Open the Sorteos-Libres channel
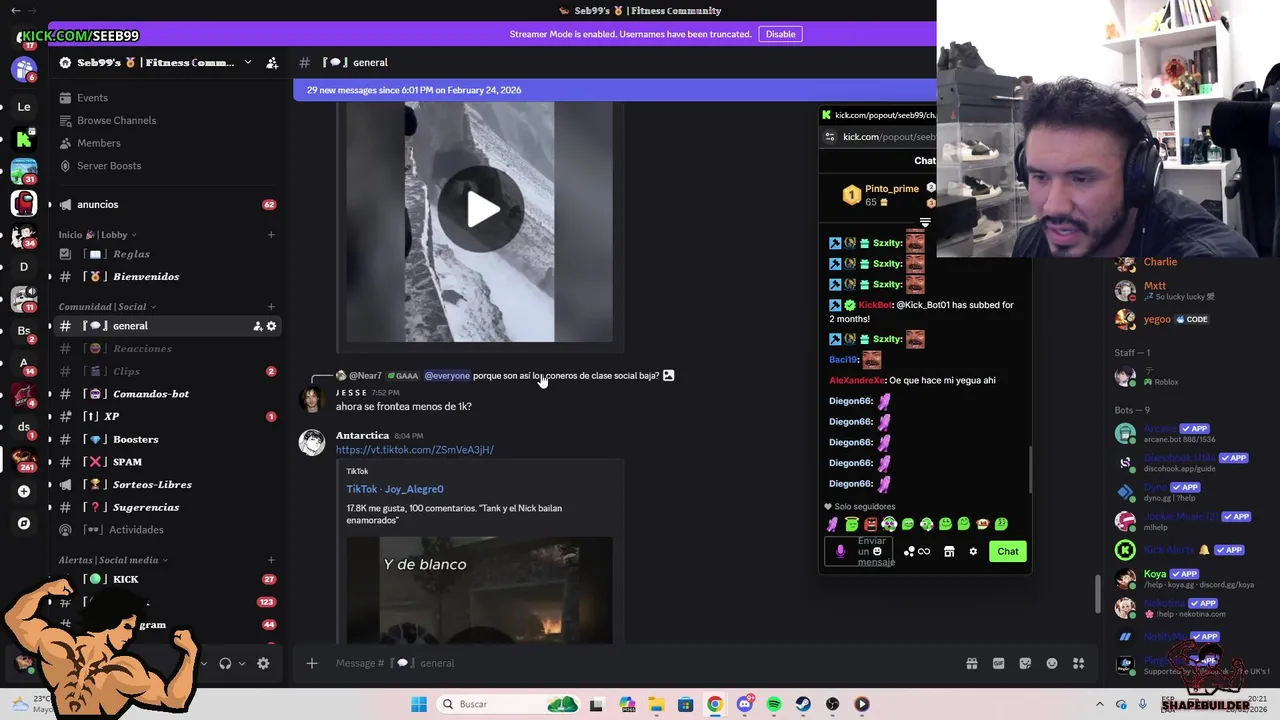Viewport: 1280px width, 720px height. point(152,485)
